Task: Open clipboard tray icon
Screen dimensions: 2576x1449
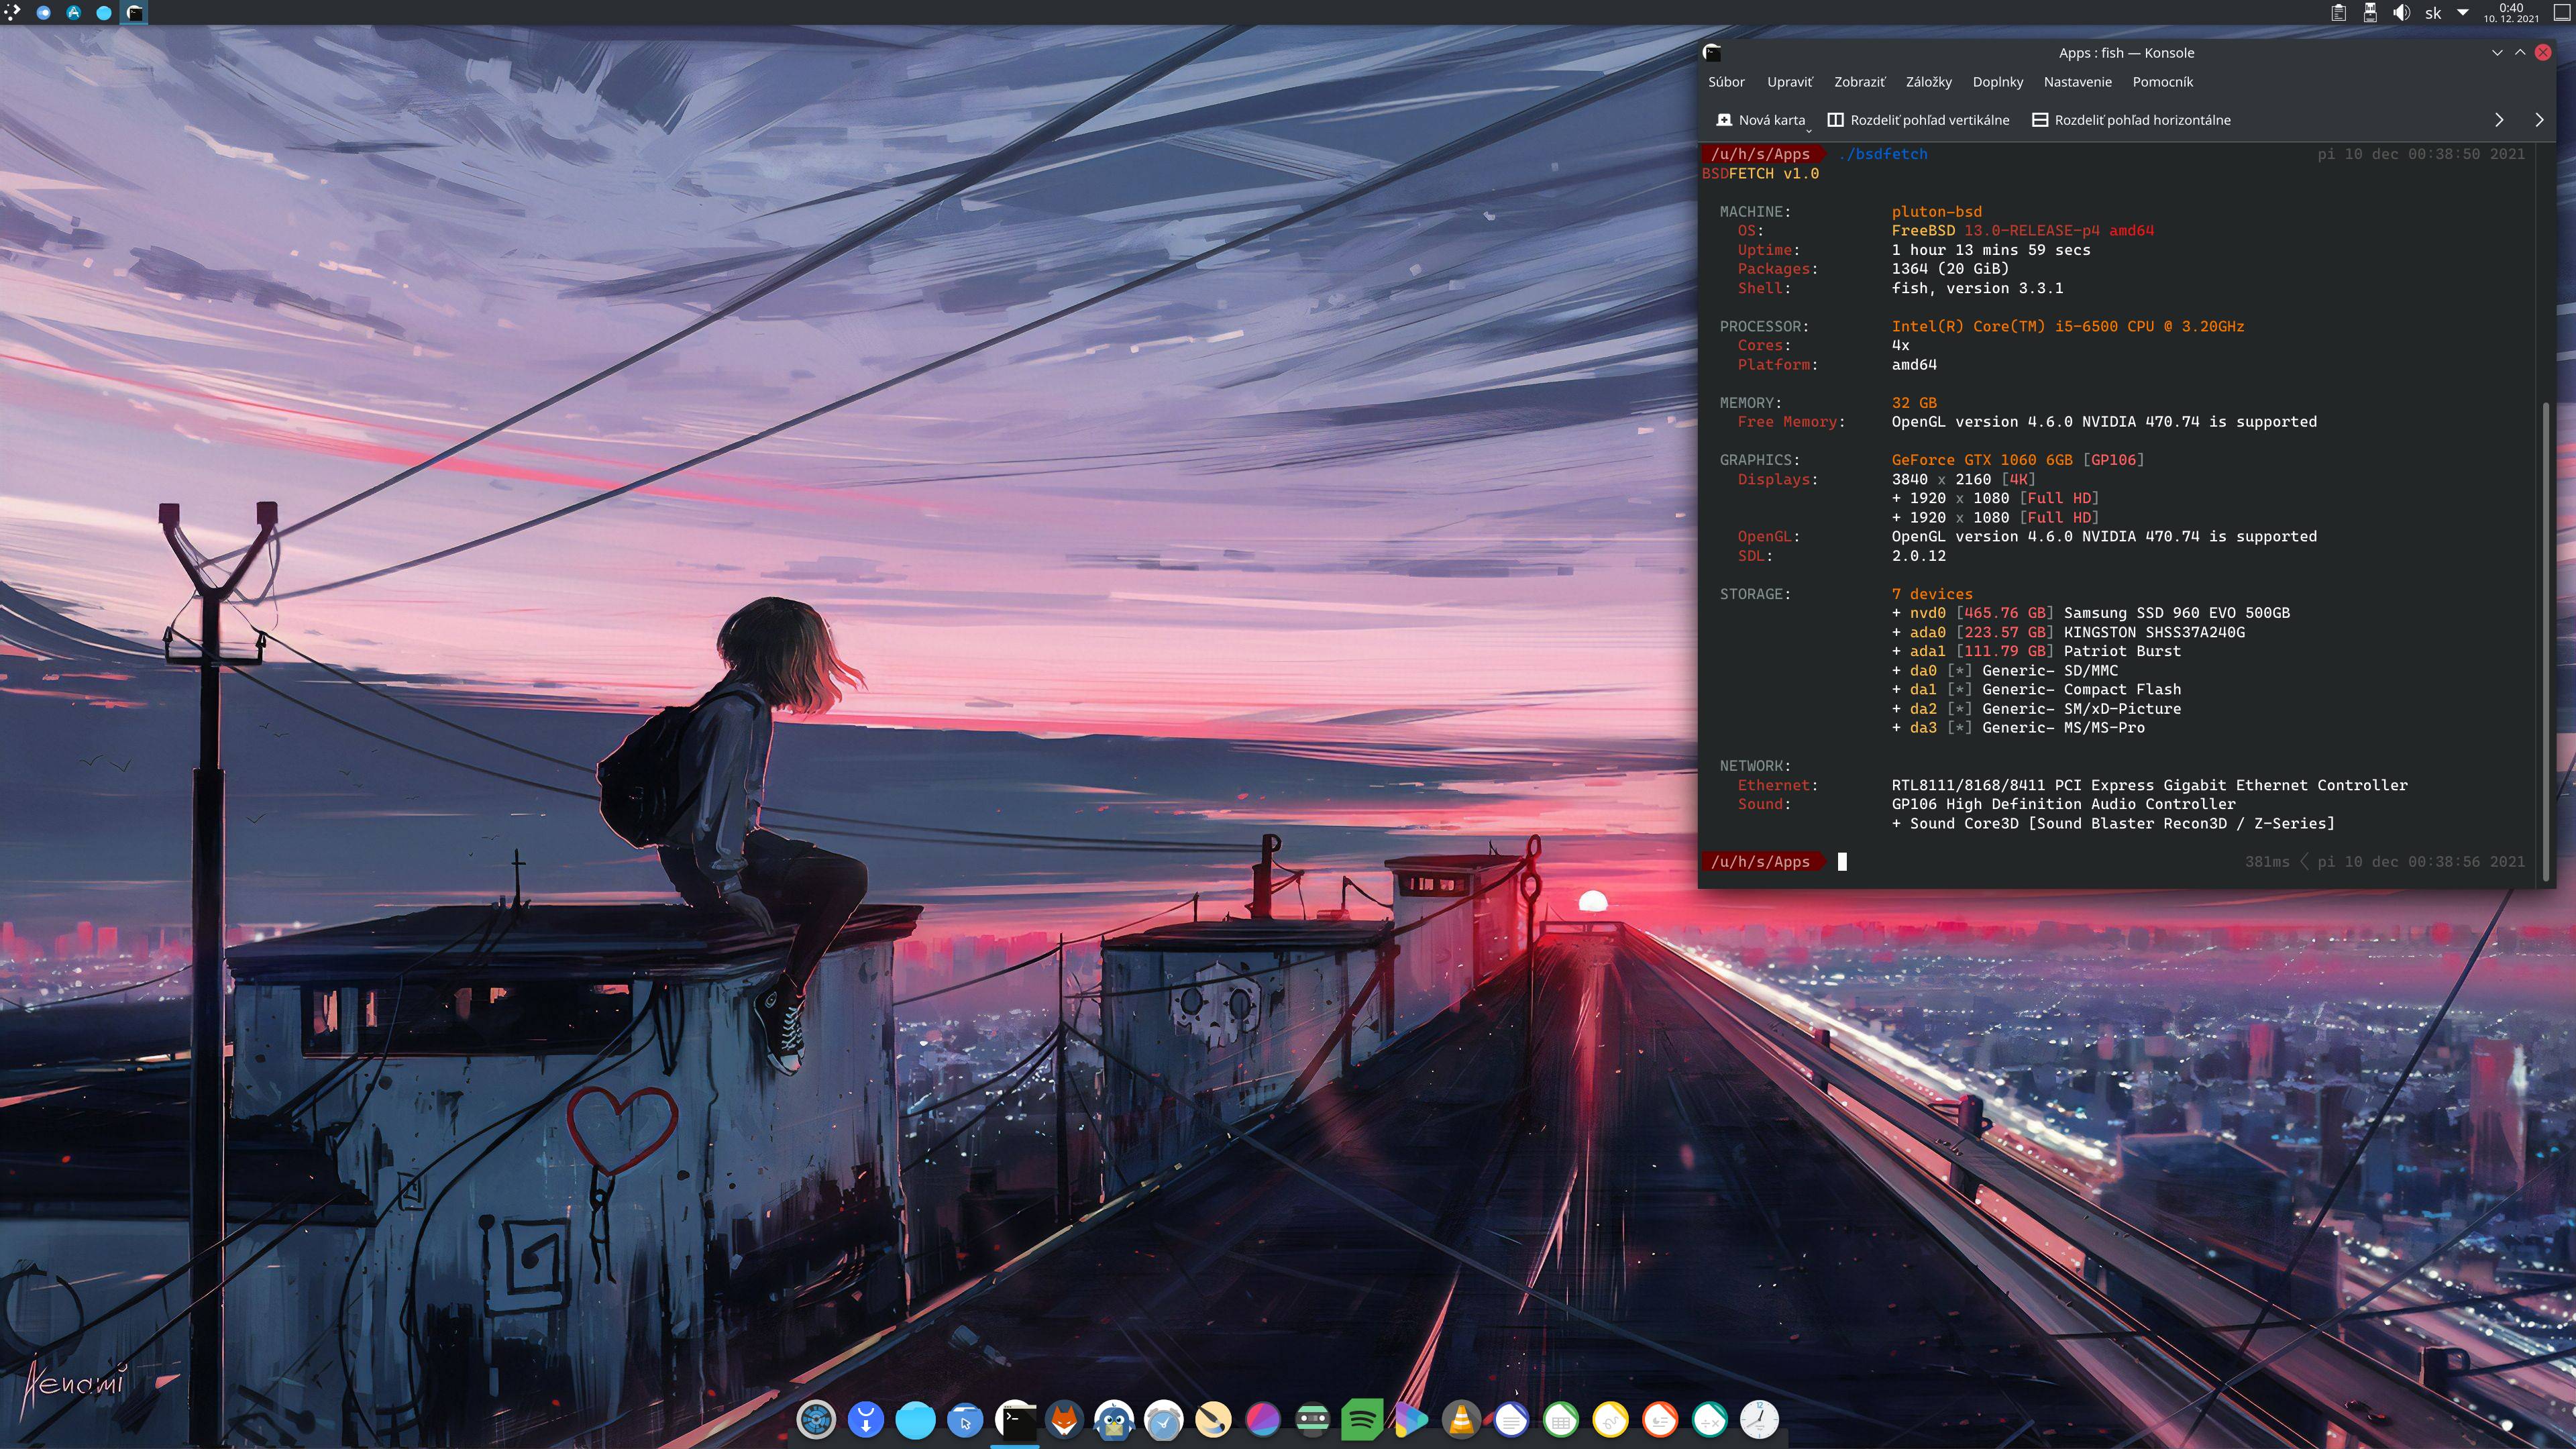Action: (2338, 13)
